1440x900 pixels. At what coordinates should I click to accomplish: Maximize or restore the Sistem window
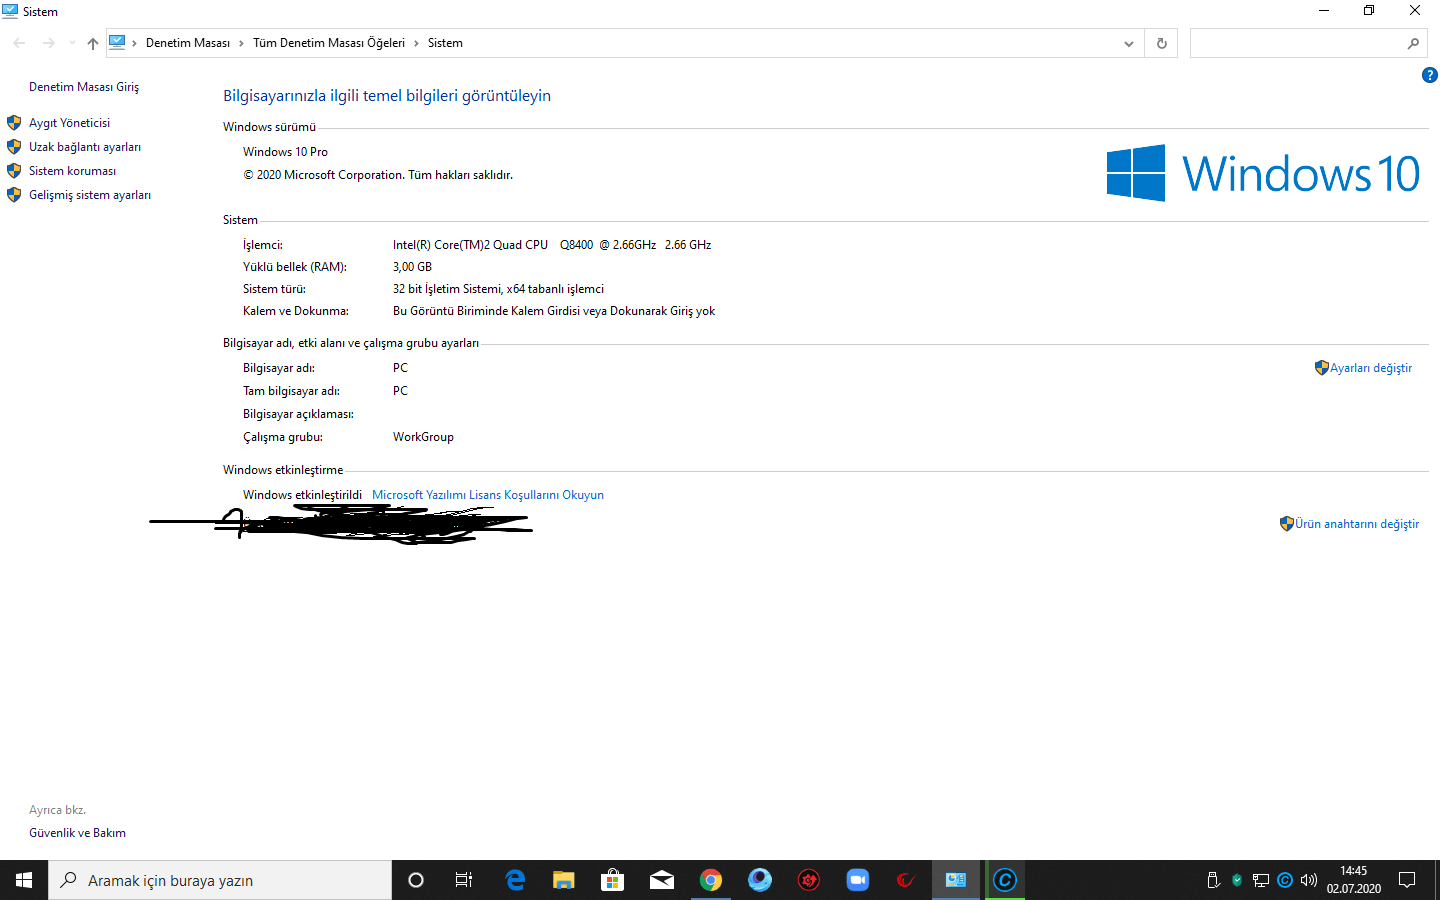click(x=1369, y=11)
